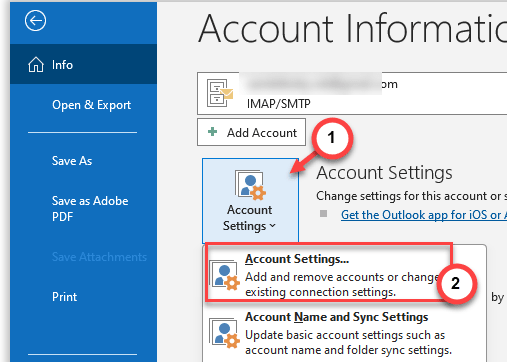Viewport: 507px width, 362px height.
Task: Choose Save As in sidebar
Action: pos(72,161)
